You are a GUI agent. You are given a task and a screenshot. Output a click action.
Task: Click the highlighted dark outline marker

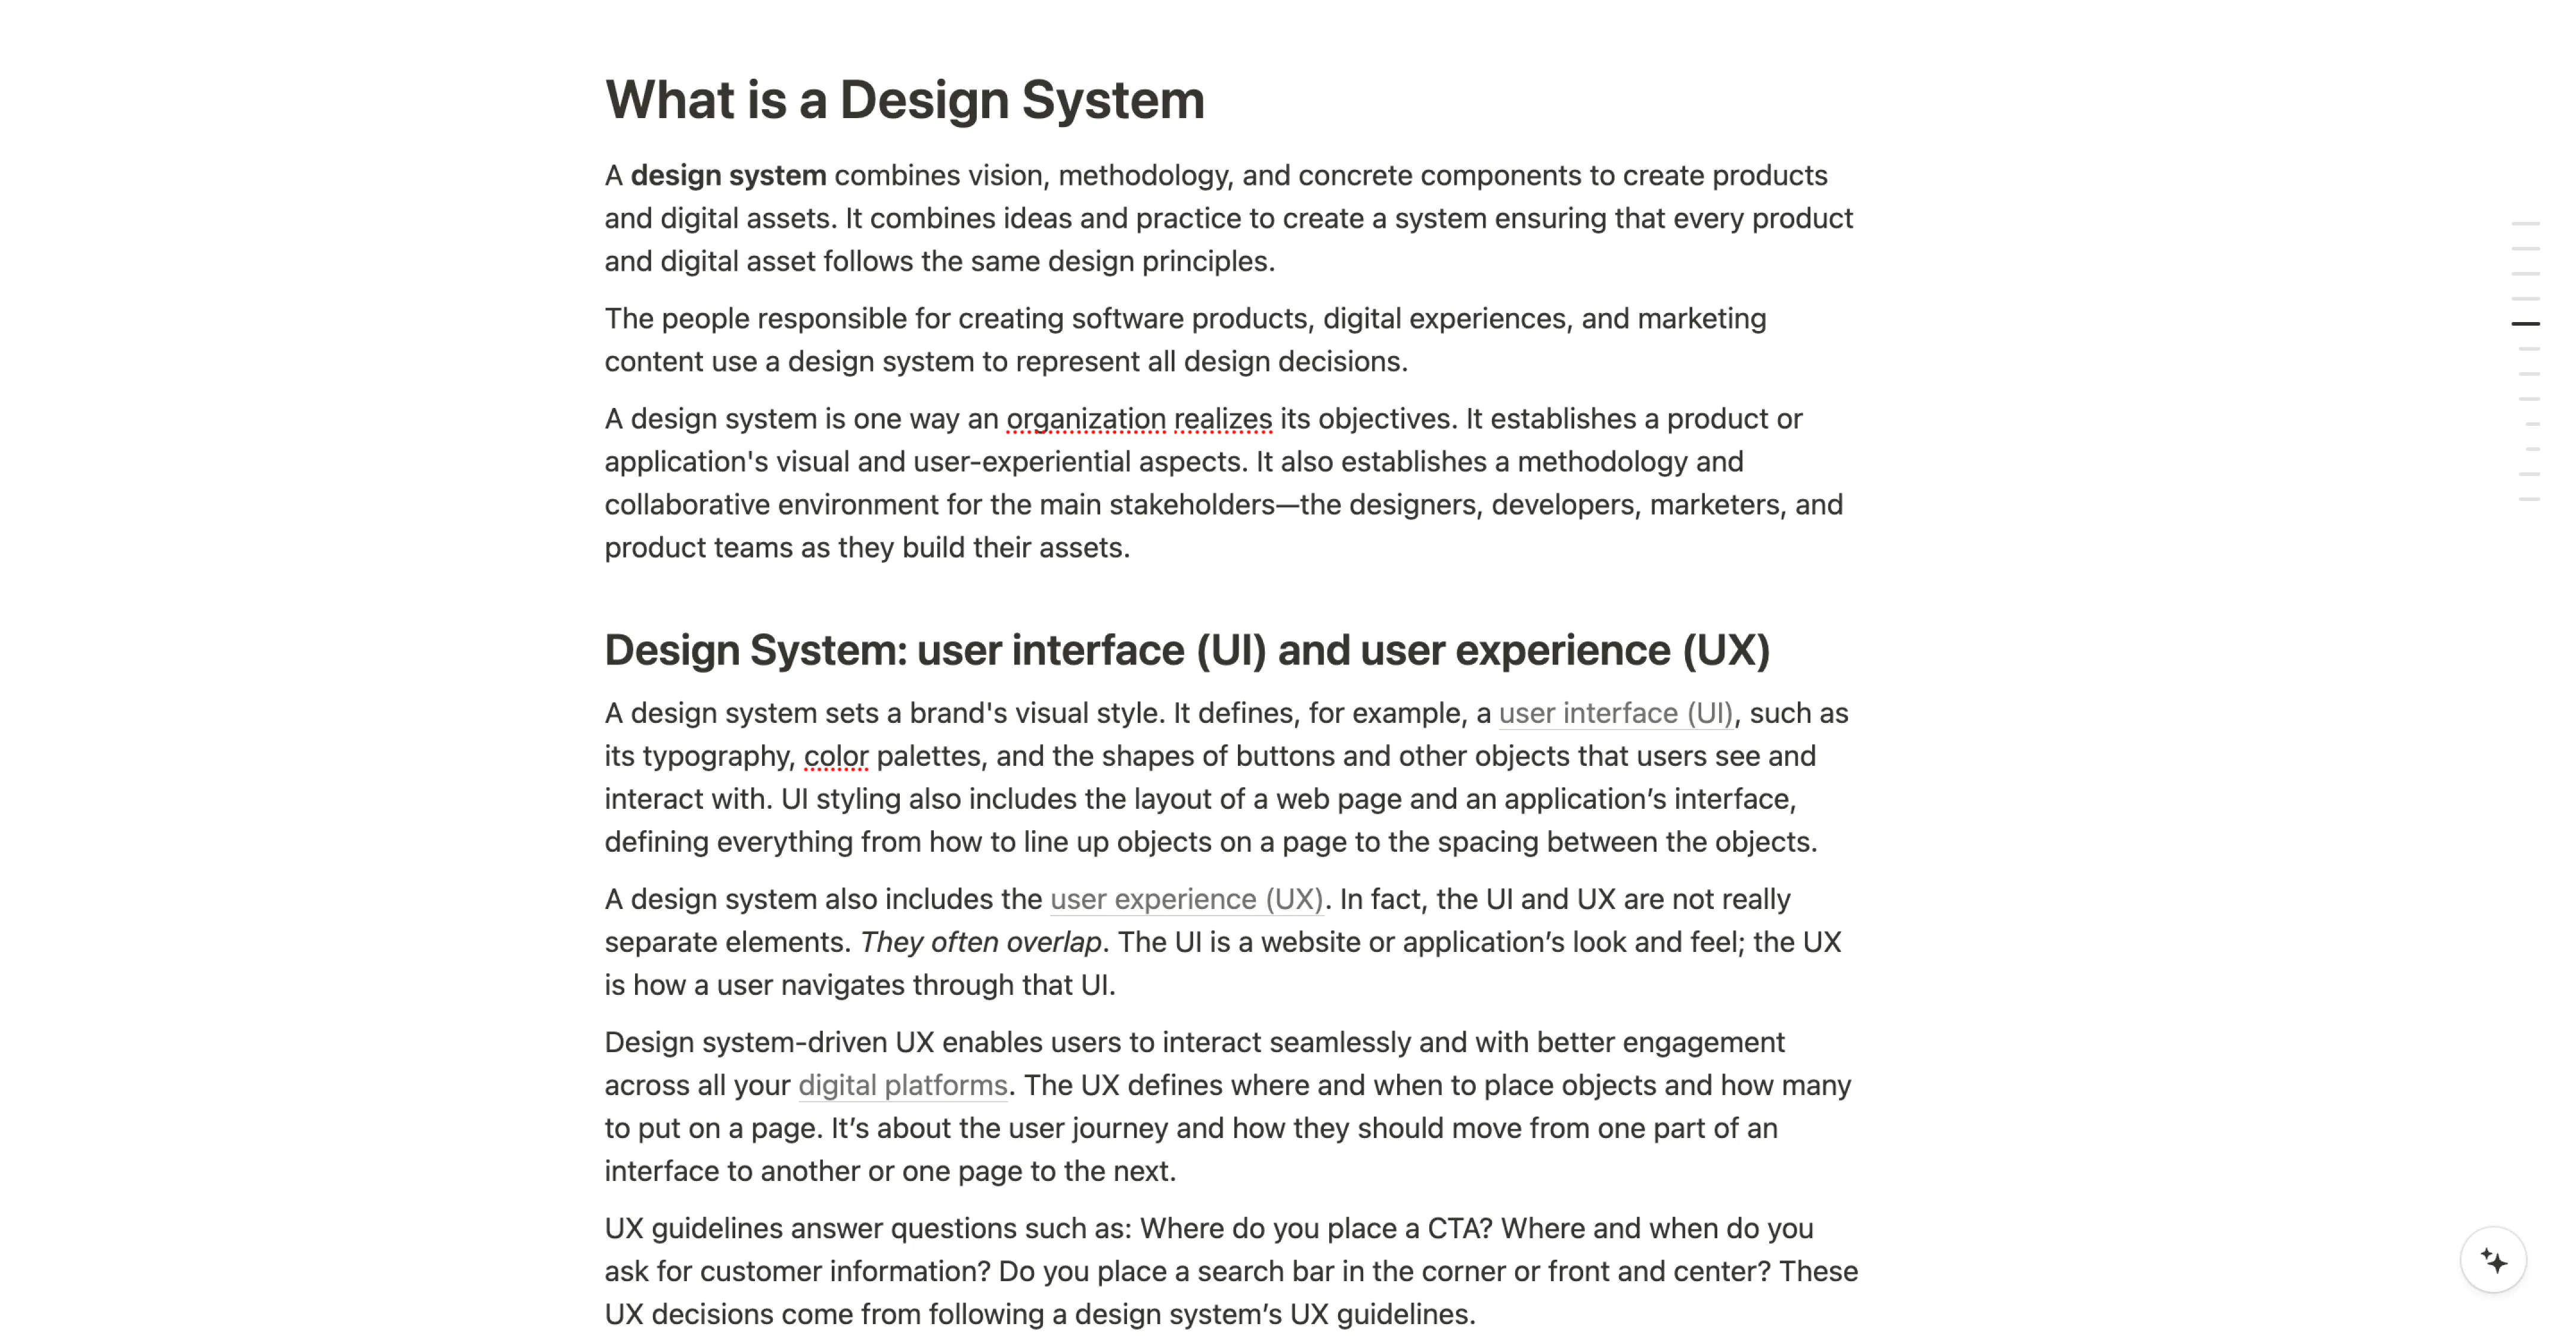click(x=2525, y=324)
